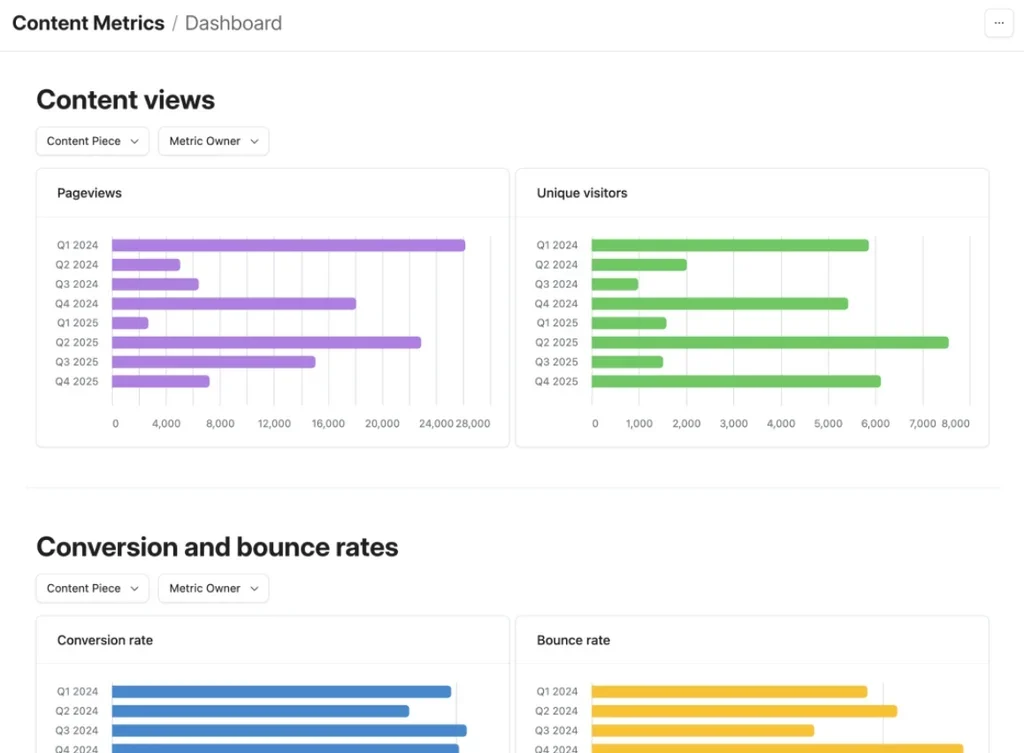The image size is (1024, 753).
Task: Click the Pageviews chart title
Action: coord(89,193)
